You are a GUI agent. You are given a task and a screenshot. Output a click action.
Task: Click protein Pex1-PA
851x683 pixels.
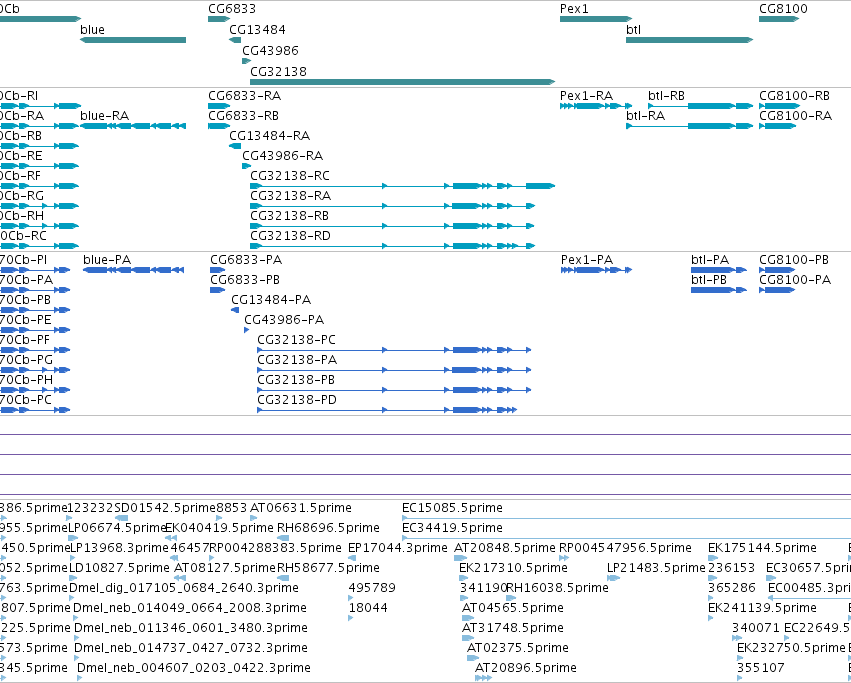pyautogui.click(x=596, y=270)
